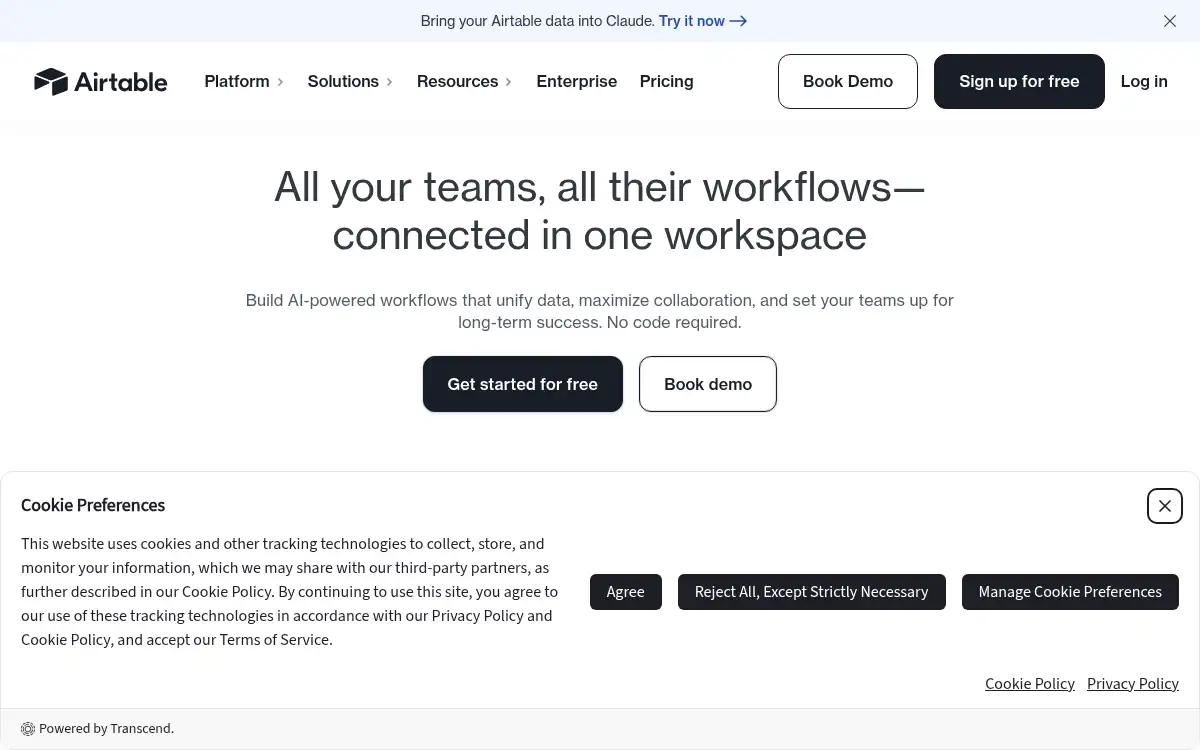
Task: Open the Cookie Policy link
Action: tap(1030, 684)
